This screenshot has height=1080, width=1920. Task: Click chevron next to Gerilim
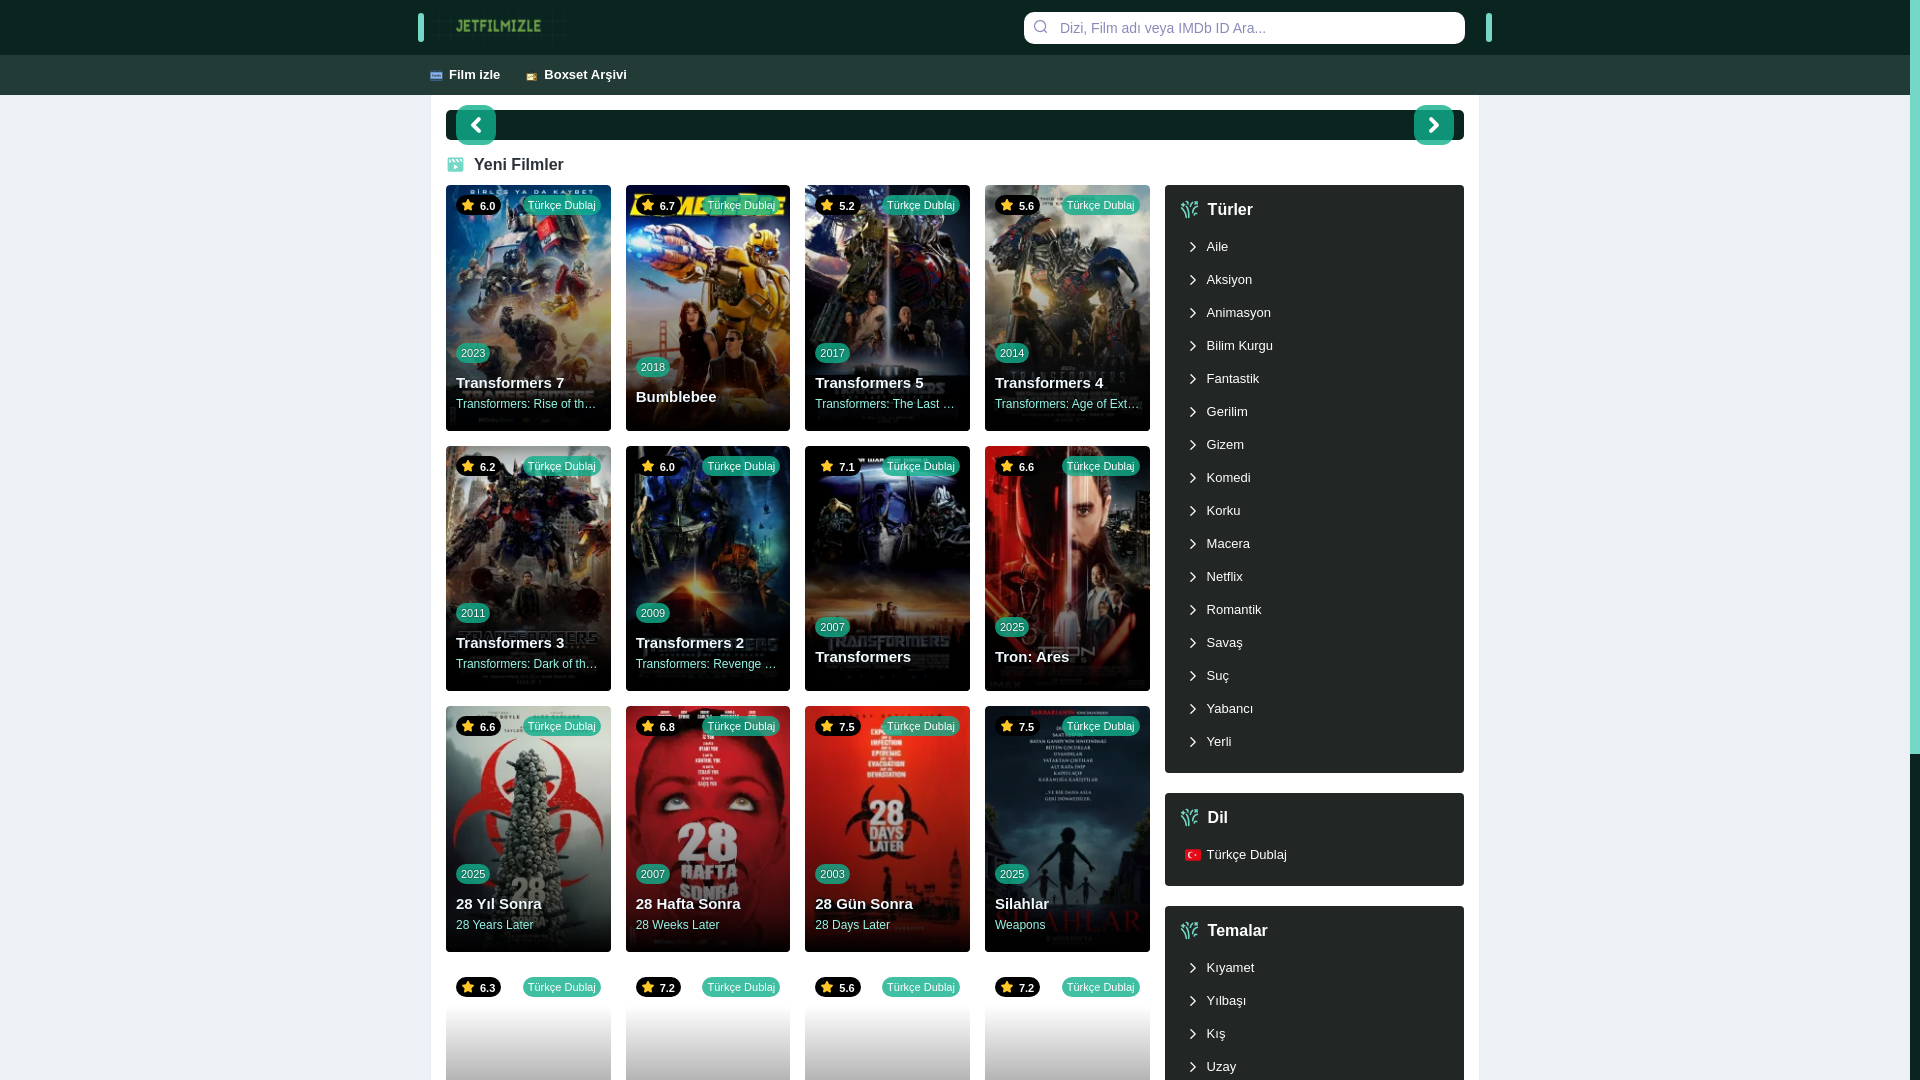tap(1192, 412)
